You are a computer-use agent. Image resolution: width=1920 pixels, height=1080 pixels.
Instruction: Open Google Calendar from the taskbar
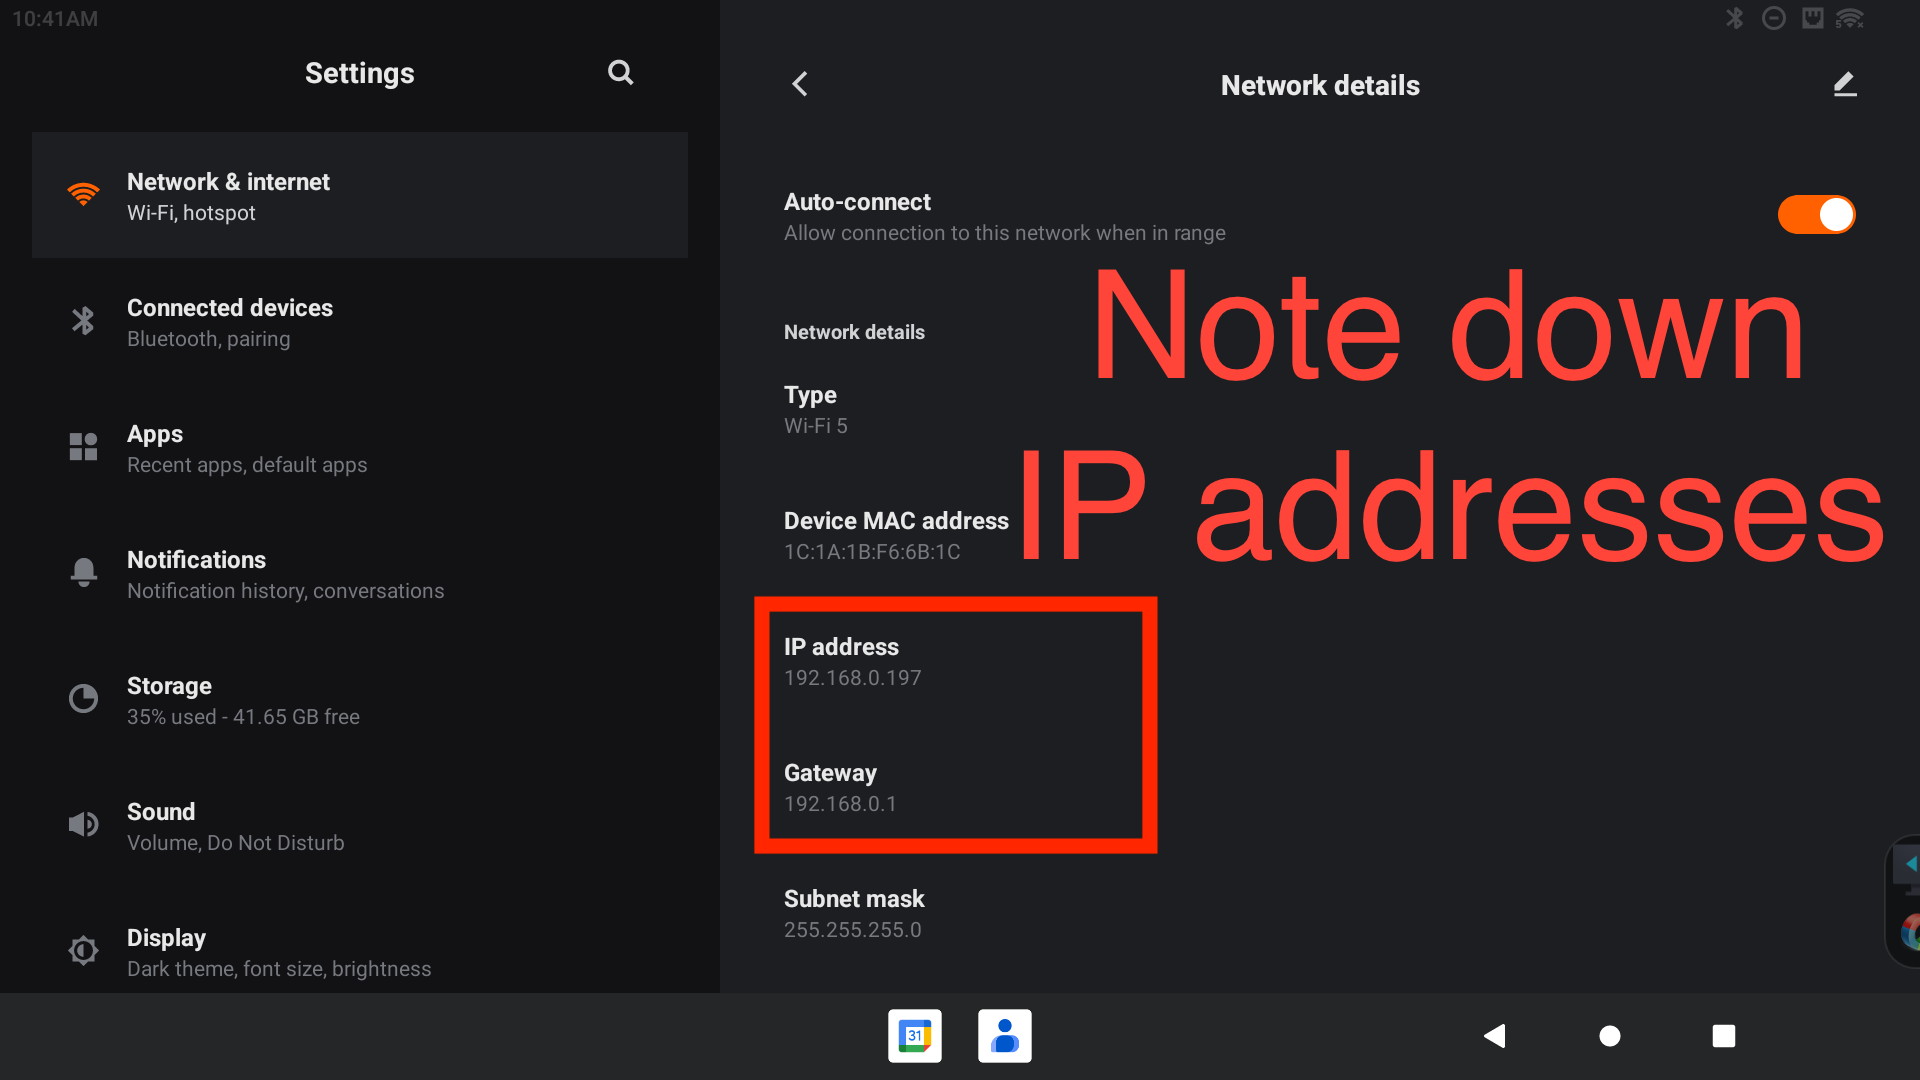pyautogui.click(x=914, y=1036)
